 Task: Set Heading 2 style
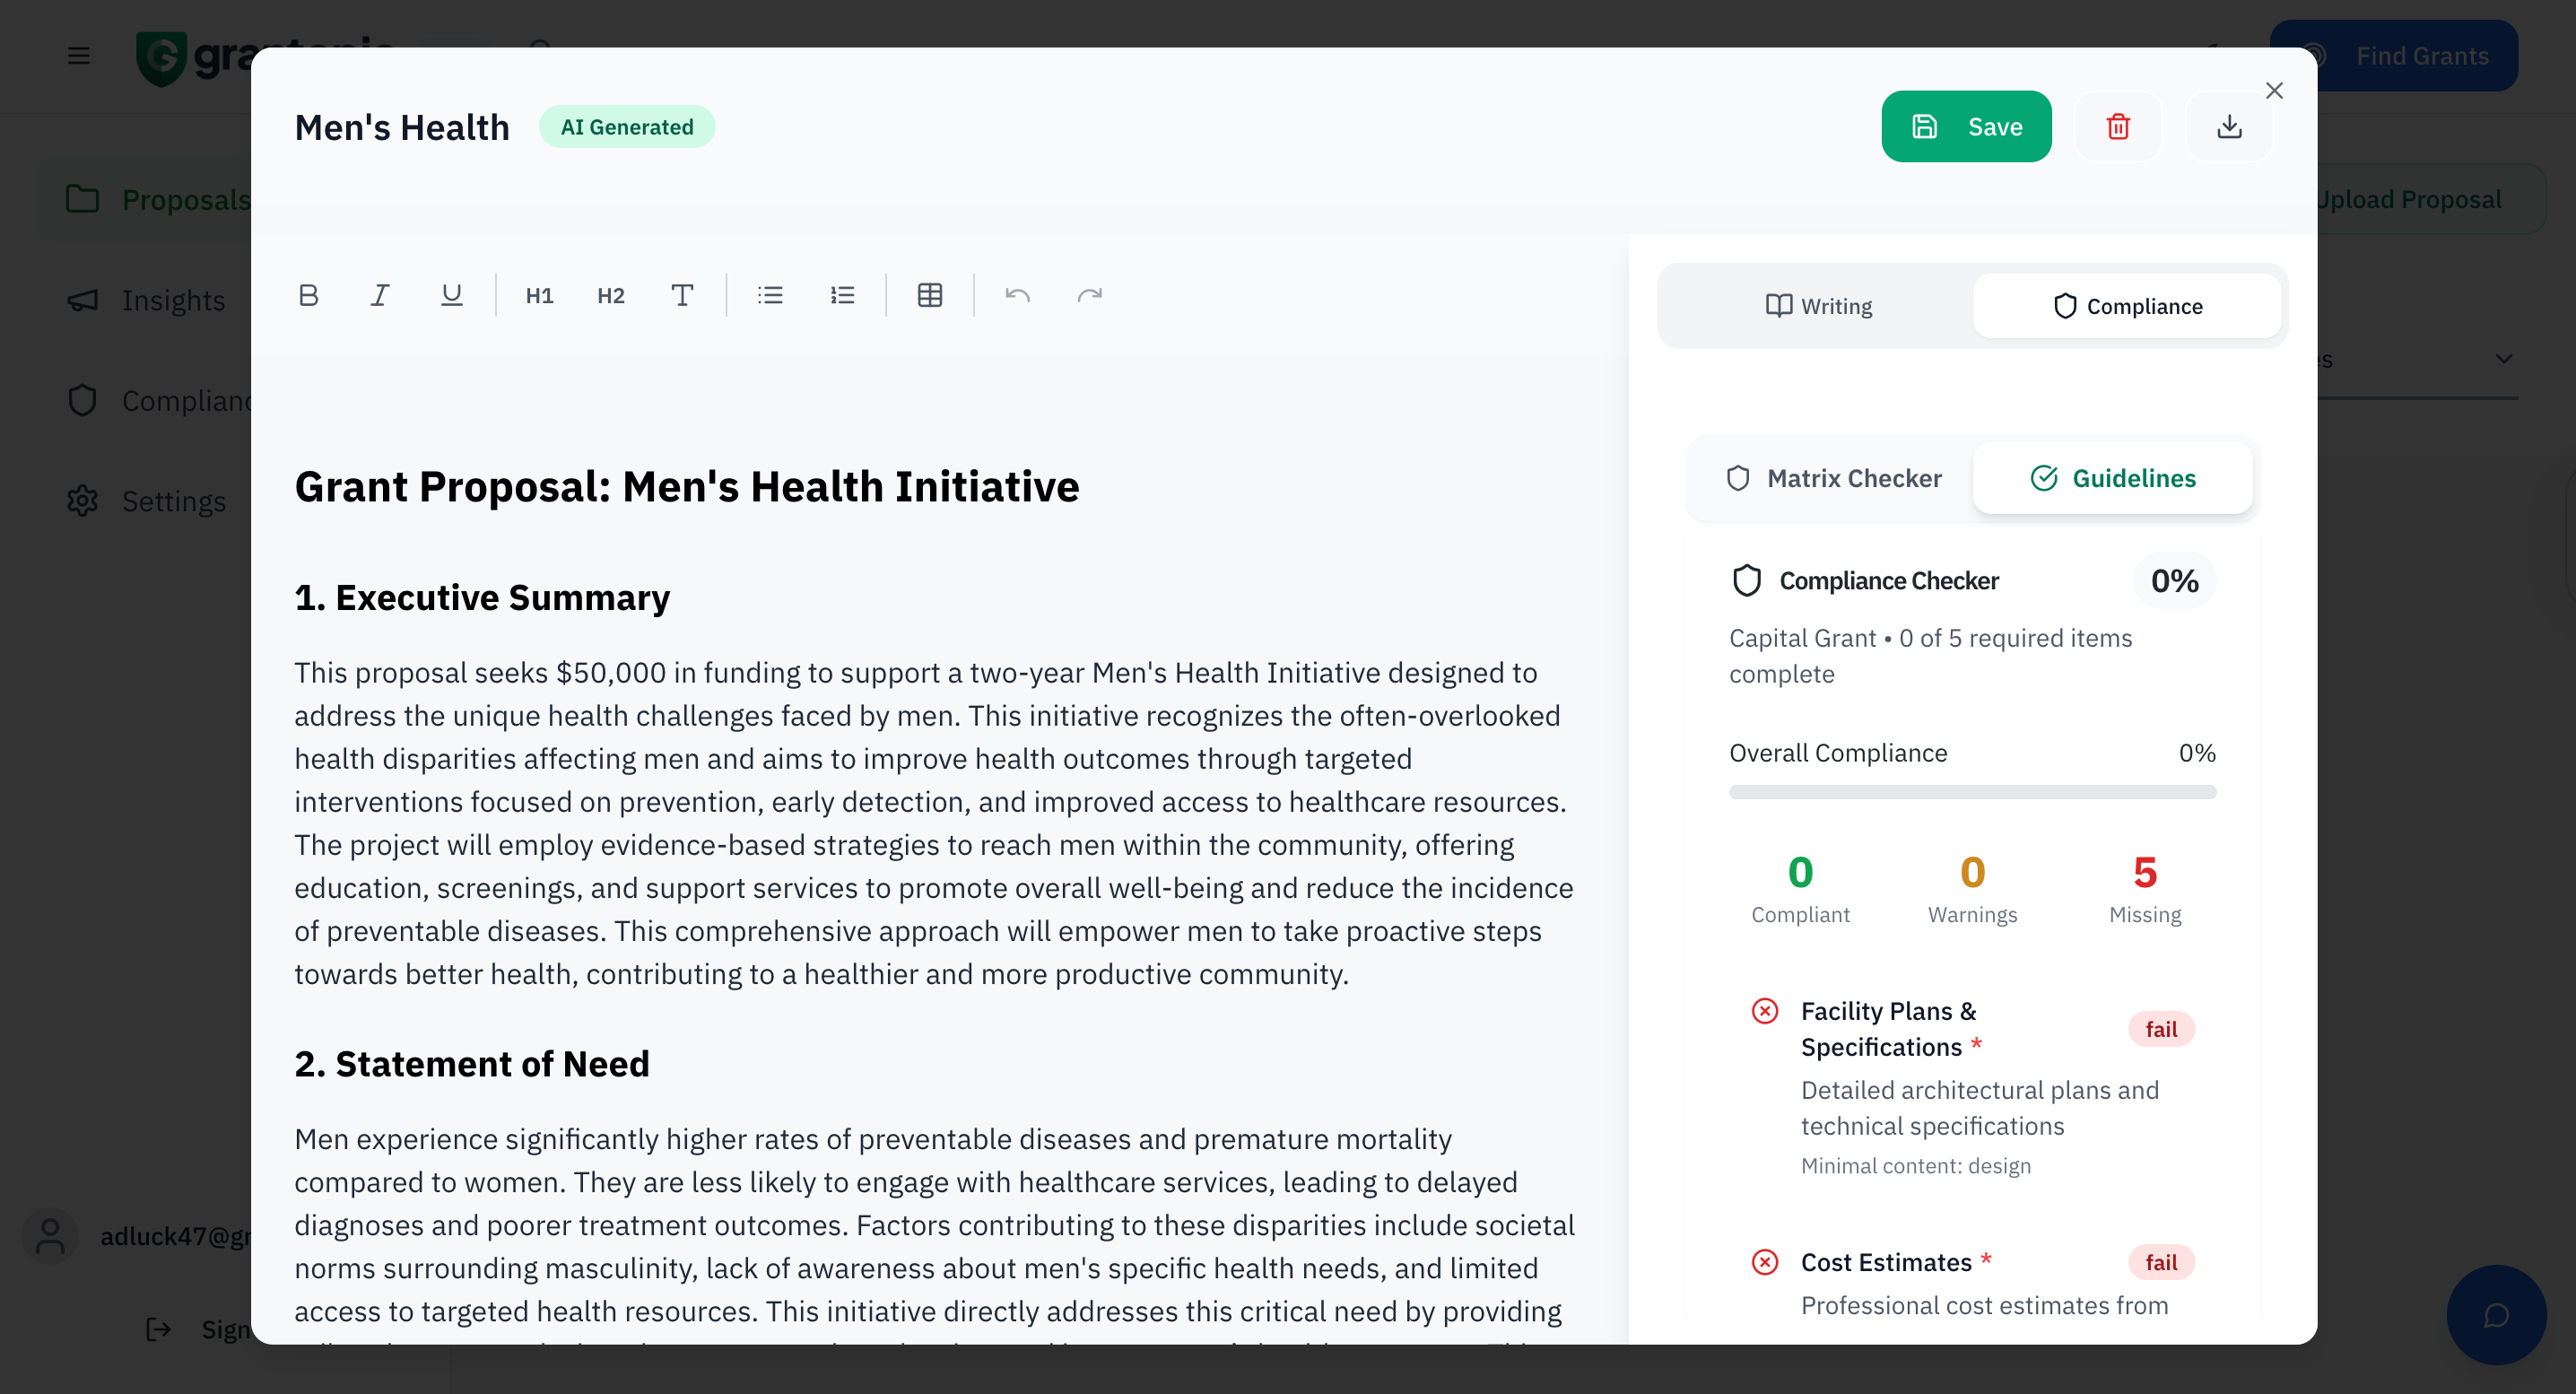pos(611,295)
